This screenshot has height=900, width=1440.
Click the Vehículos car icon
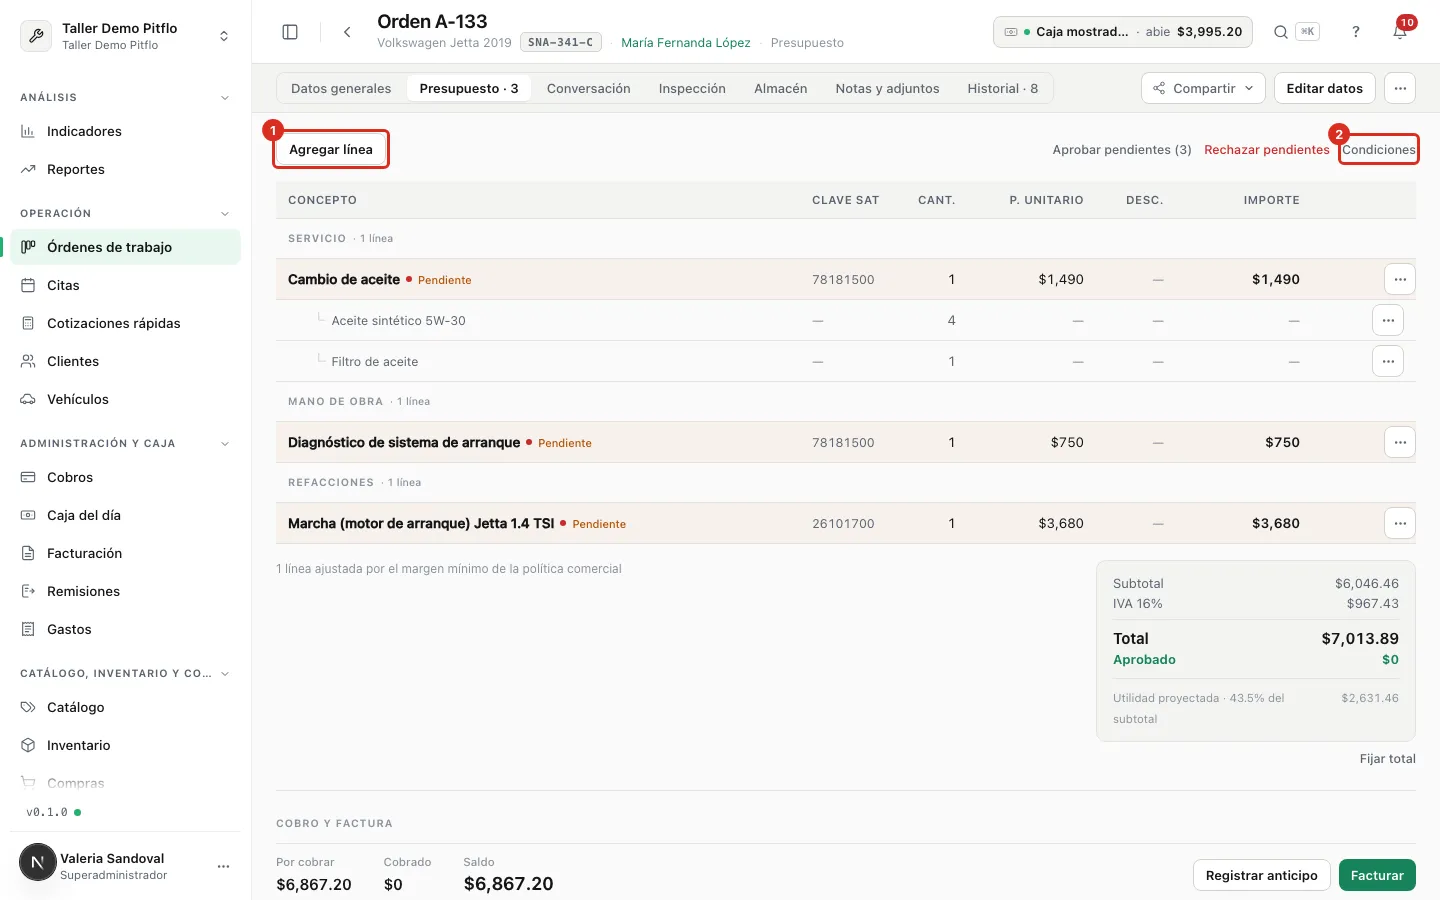pyautogui.click(x=28, y=399)
